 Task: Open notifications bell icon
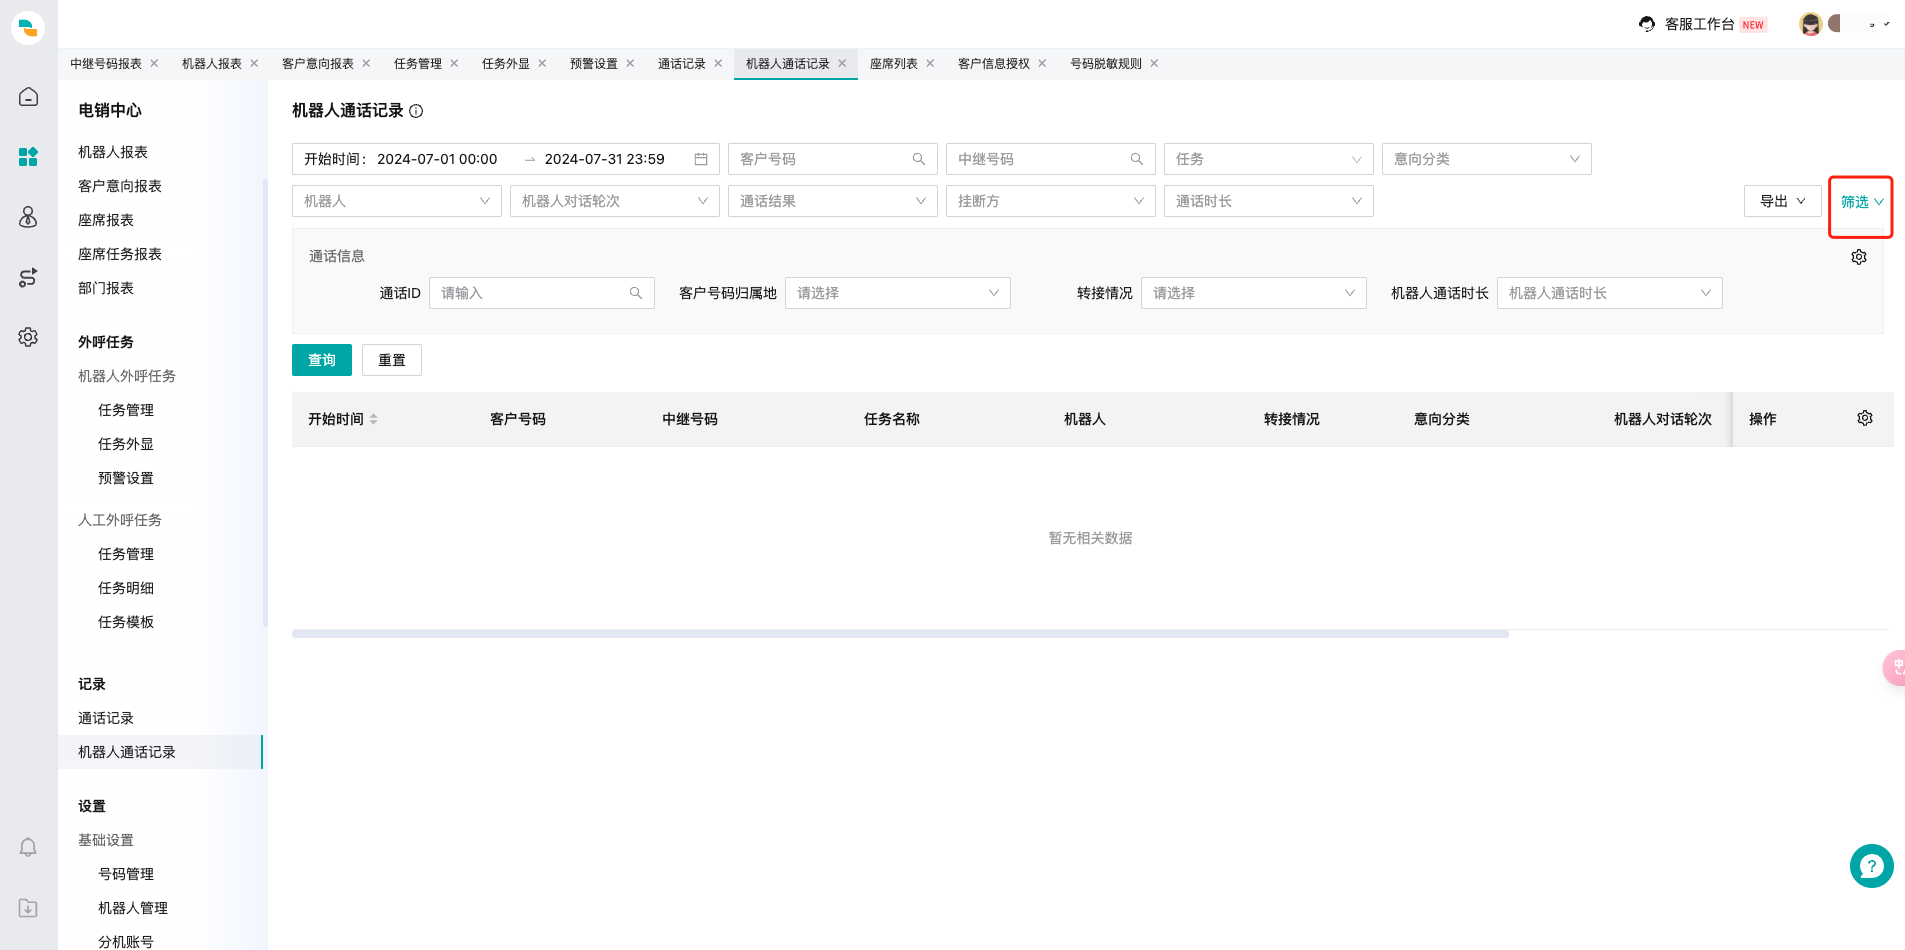pyautogui.click(x=28, y=848)
